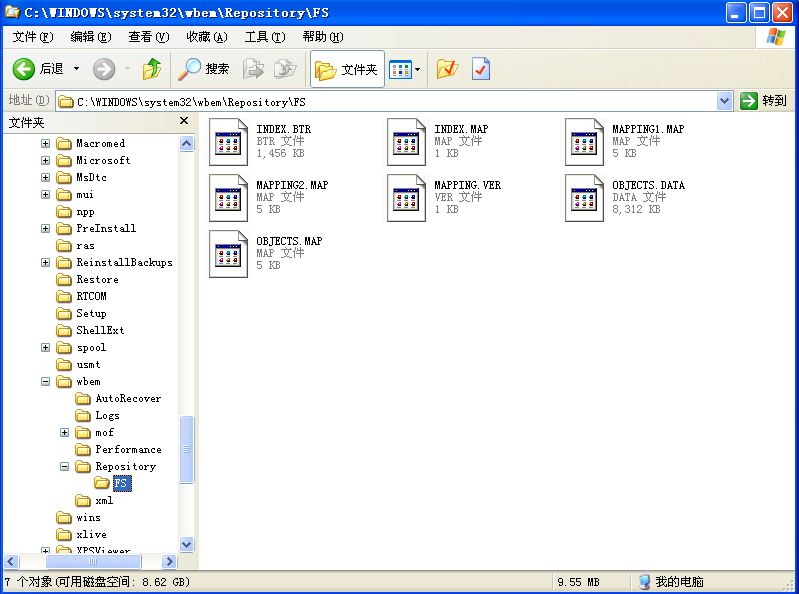Click the document with red checkmark icon

481,69
